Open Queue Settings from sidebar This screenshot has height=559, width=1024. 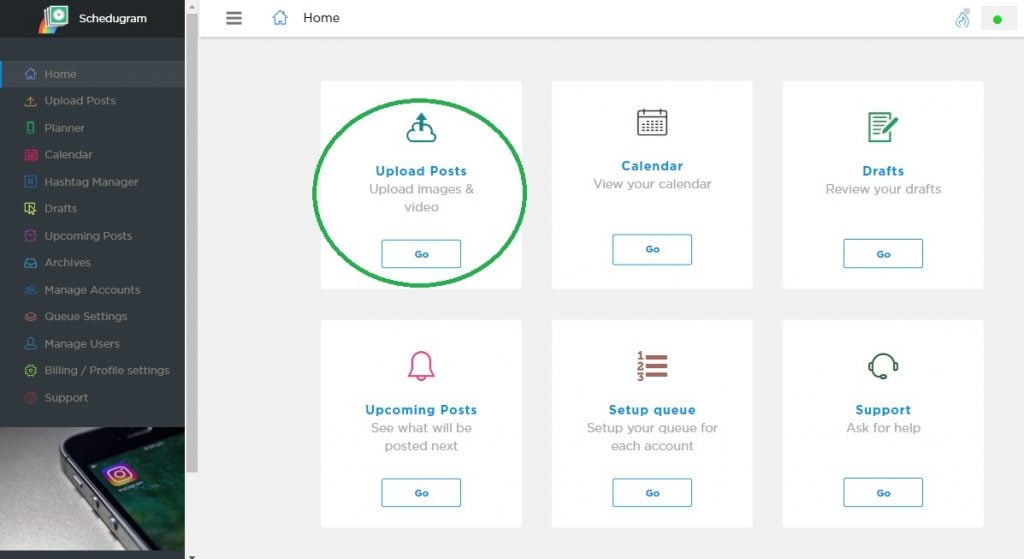(x=85, y=317)
